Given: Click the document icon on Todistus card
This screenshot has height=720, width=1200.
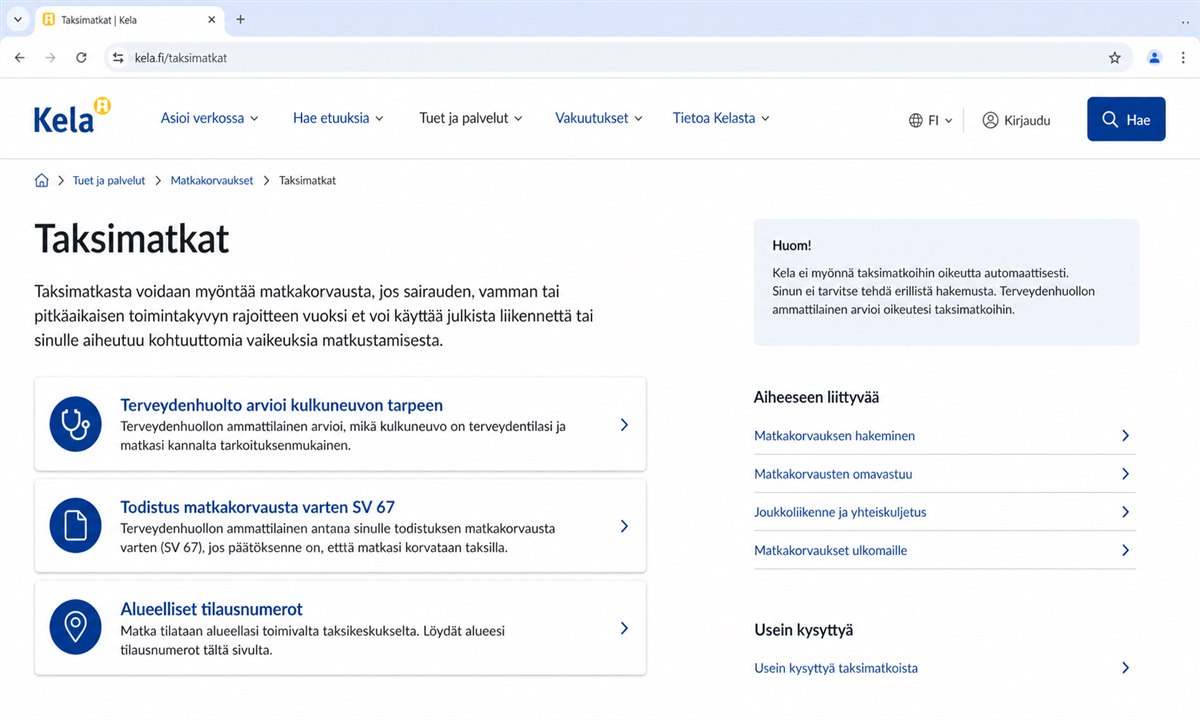Looking at the screenshot, I should 76,526.
